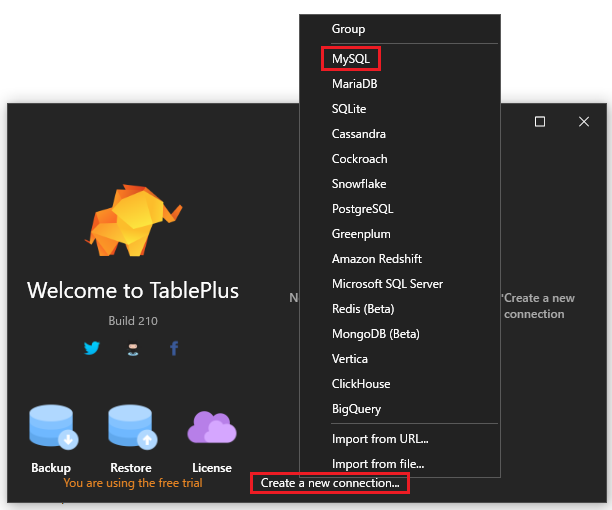Screen dimensions: 612x510
Task: Select BigQuery connection type
Action: click(400, 409)
